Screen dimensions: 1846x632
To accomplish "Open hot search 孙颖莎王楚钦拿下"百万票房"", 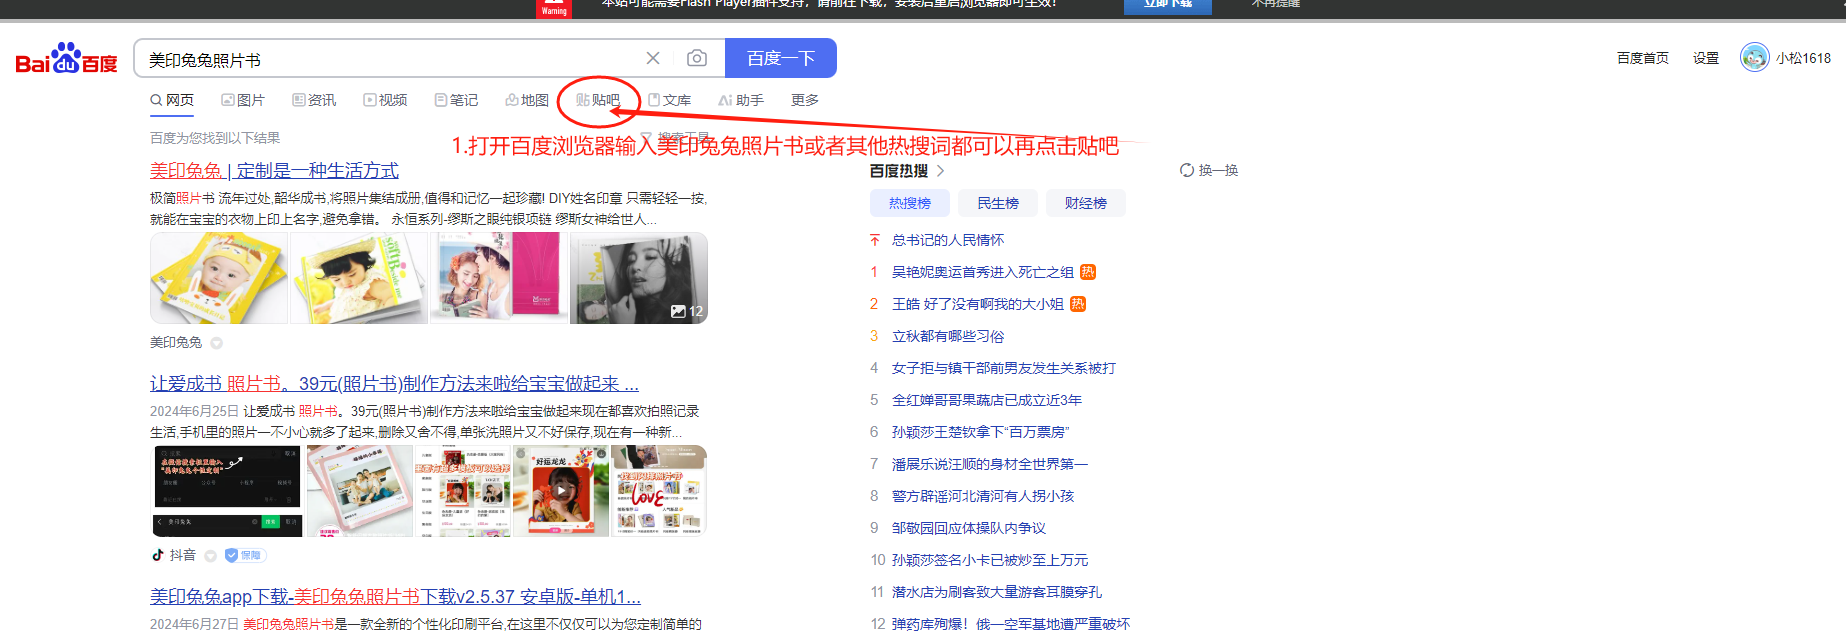I will [981, 432].
